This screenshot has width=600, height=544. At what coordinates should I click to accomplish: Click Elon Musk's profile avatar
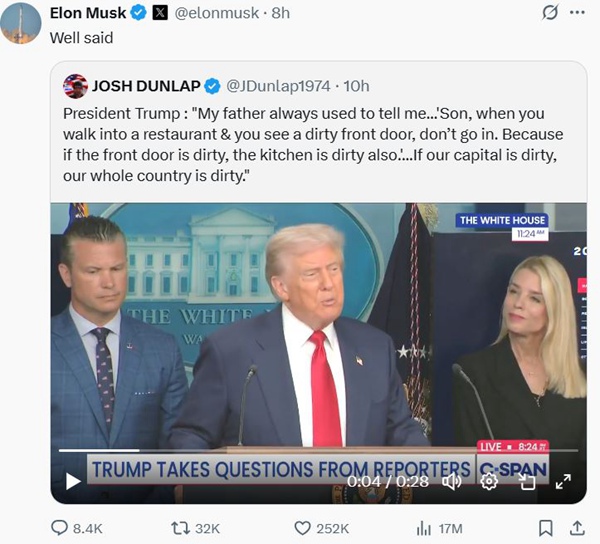coord(20,22)
